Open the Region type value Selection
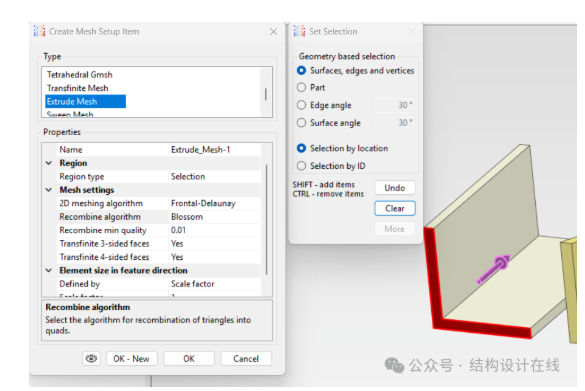 click(x=215, y=176)
